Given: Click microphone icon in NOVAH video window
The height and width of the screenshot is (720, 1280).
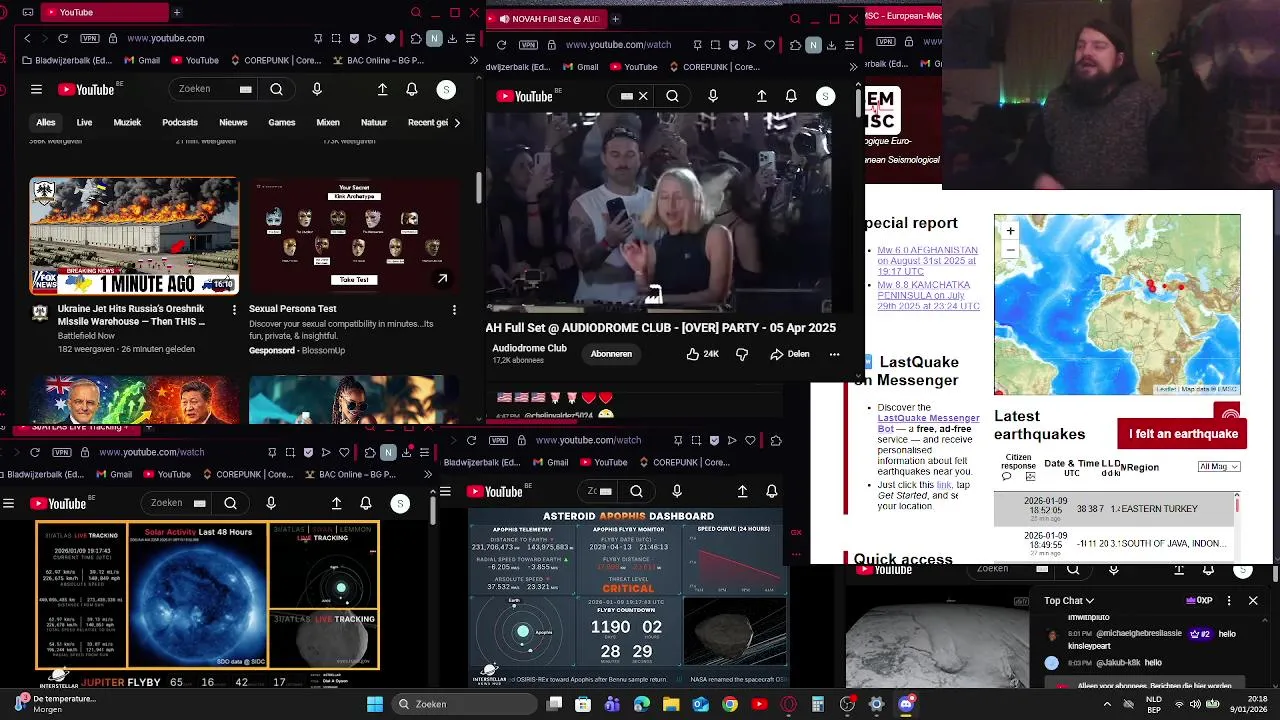Looking at the screenshot, I should (x=713, y=96).
